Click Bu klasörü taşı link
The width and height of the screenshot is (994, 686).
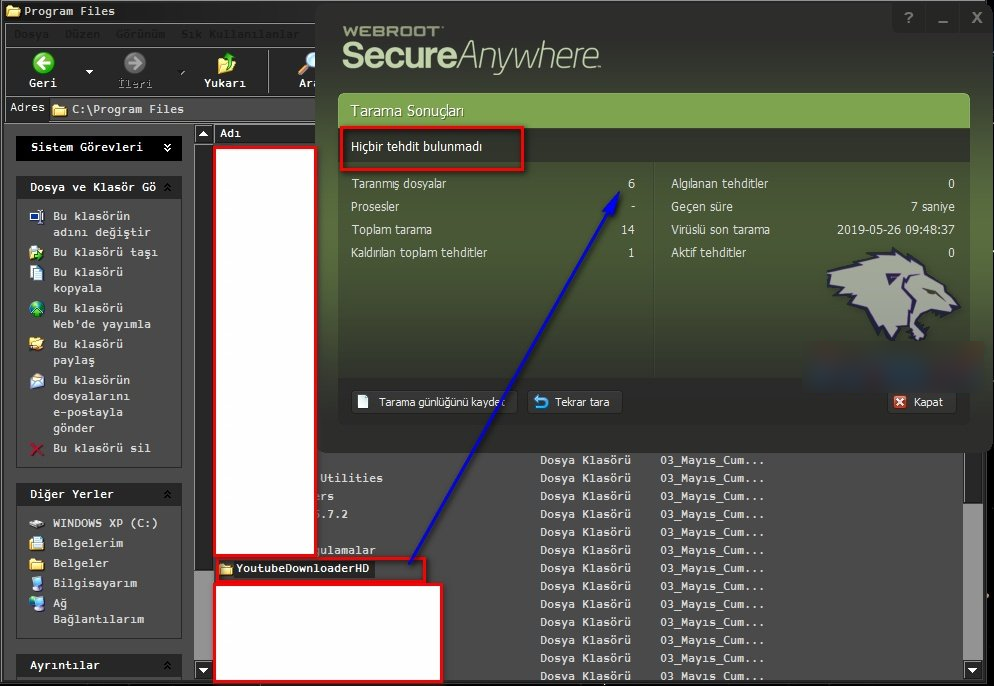[x=105, y=252]
